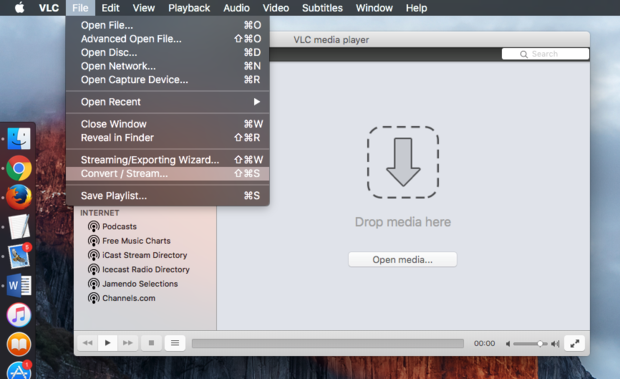Open the Audio menu
620x379 pixels.
coord(236,8)
